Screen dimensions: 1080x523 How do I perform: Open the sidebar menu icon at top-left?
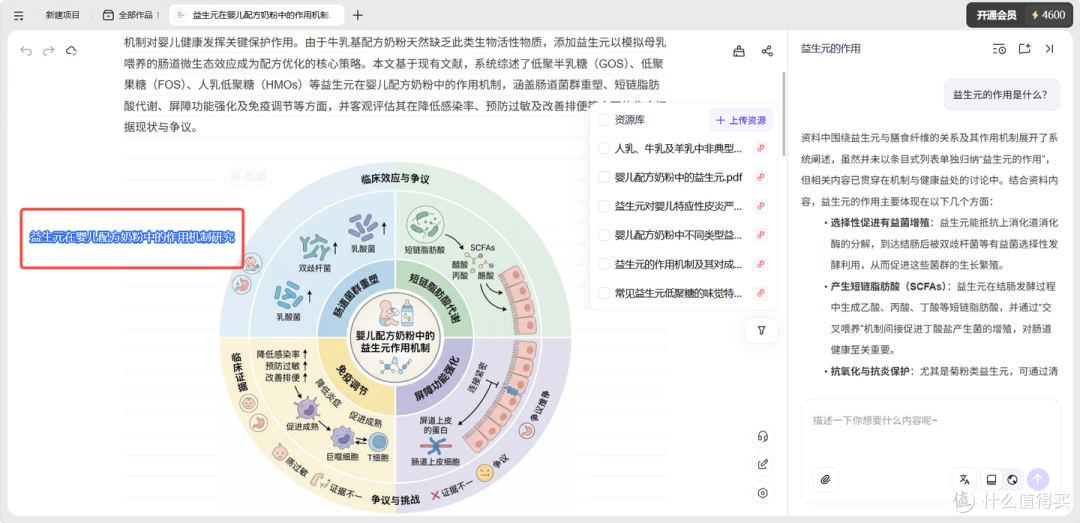19,15
